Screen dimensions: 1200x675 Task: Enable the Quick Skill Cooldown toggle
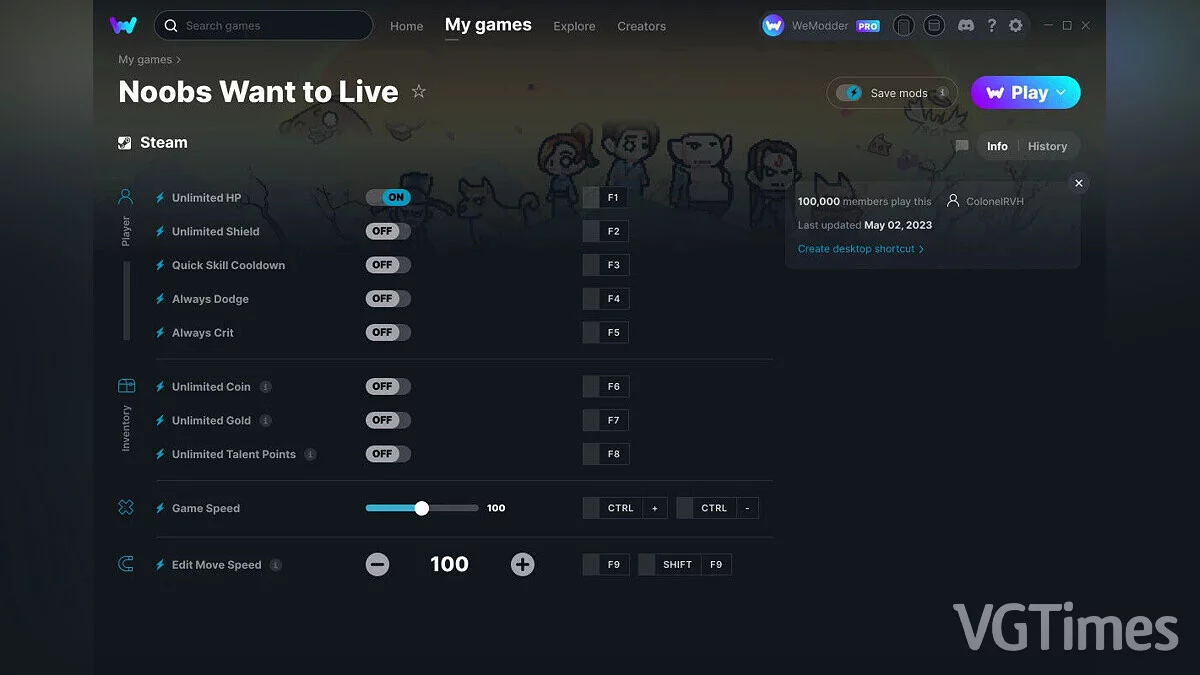(388, 265)
